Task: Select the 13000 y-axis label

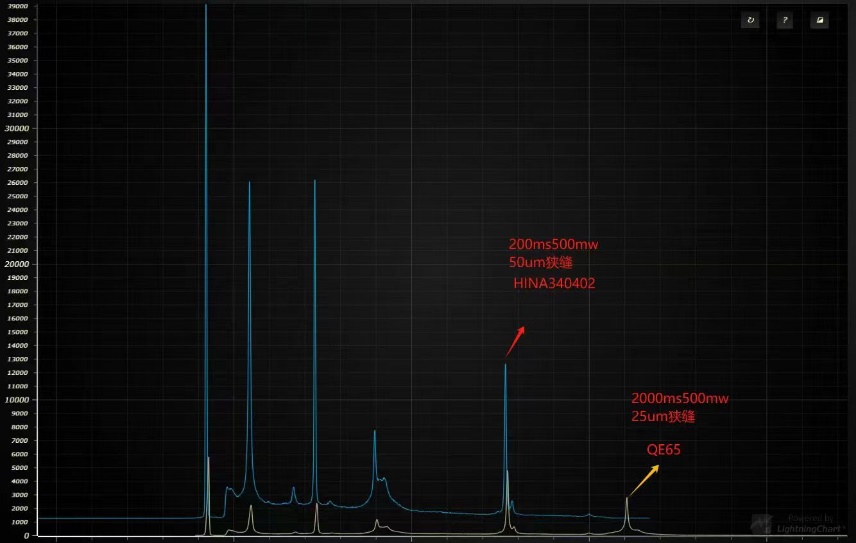Action: coord(17,359)
